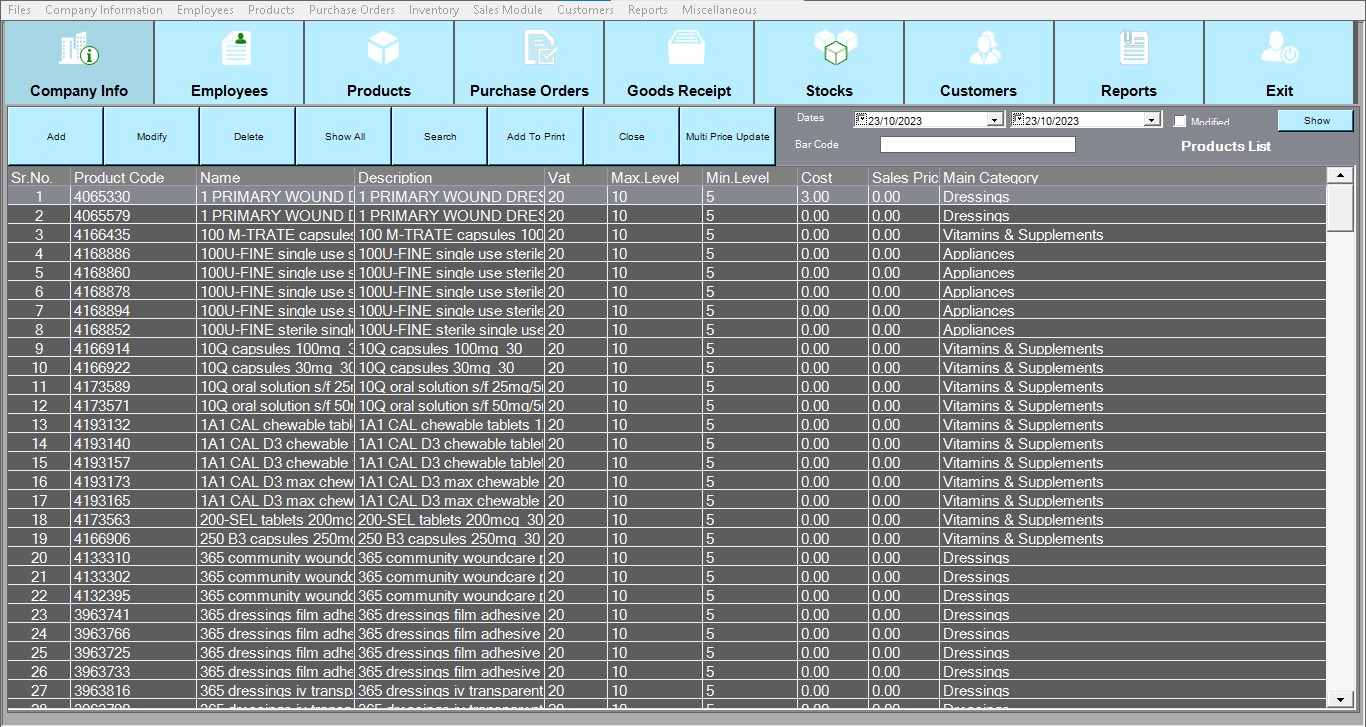Enable the Modified checkbox
This screenshot has height=727, width=1366.
tap(1180, 121)
